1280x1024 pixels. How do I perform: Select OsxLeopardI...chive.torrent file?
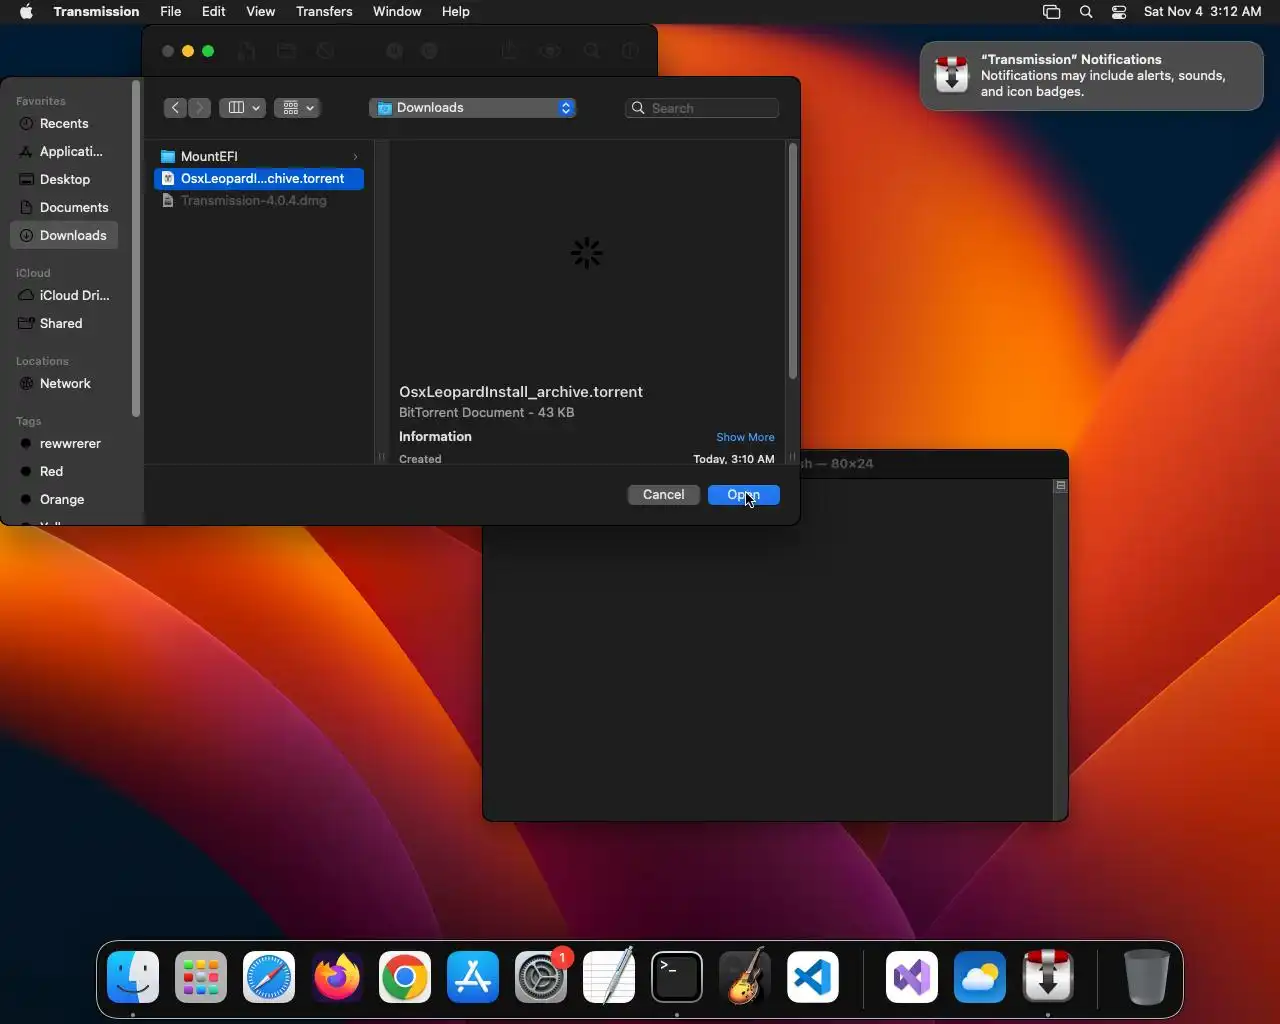tap(259, 178)
